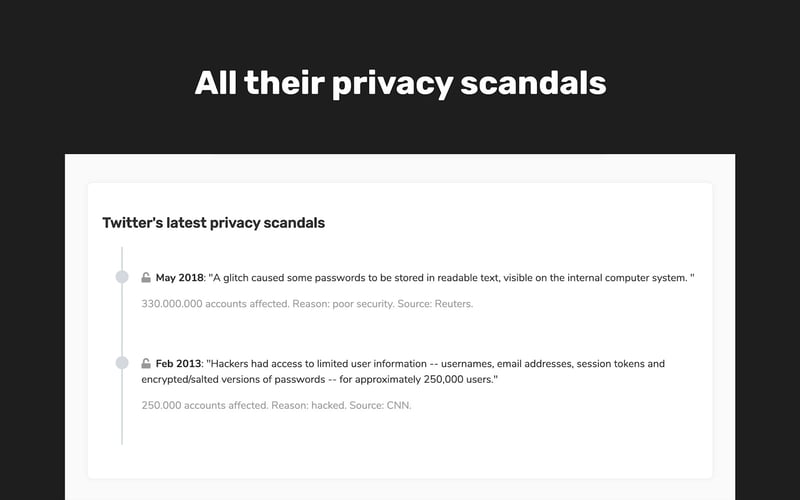This screenshot has width=800, height=500.
Task: Click the vertical timeline line between both entries
Action: coord(122,320)
